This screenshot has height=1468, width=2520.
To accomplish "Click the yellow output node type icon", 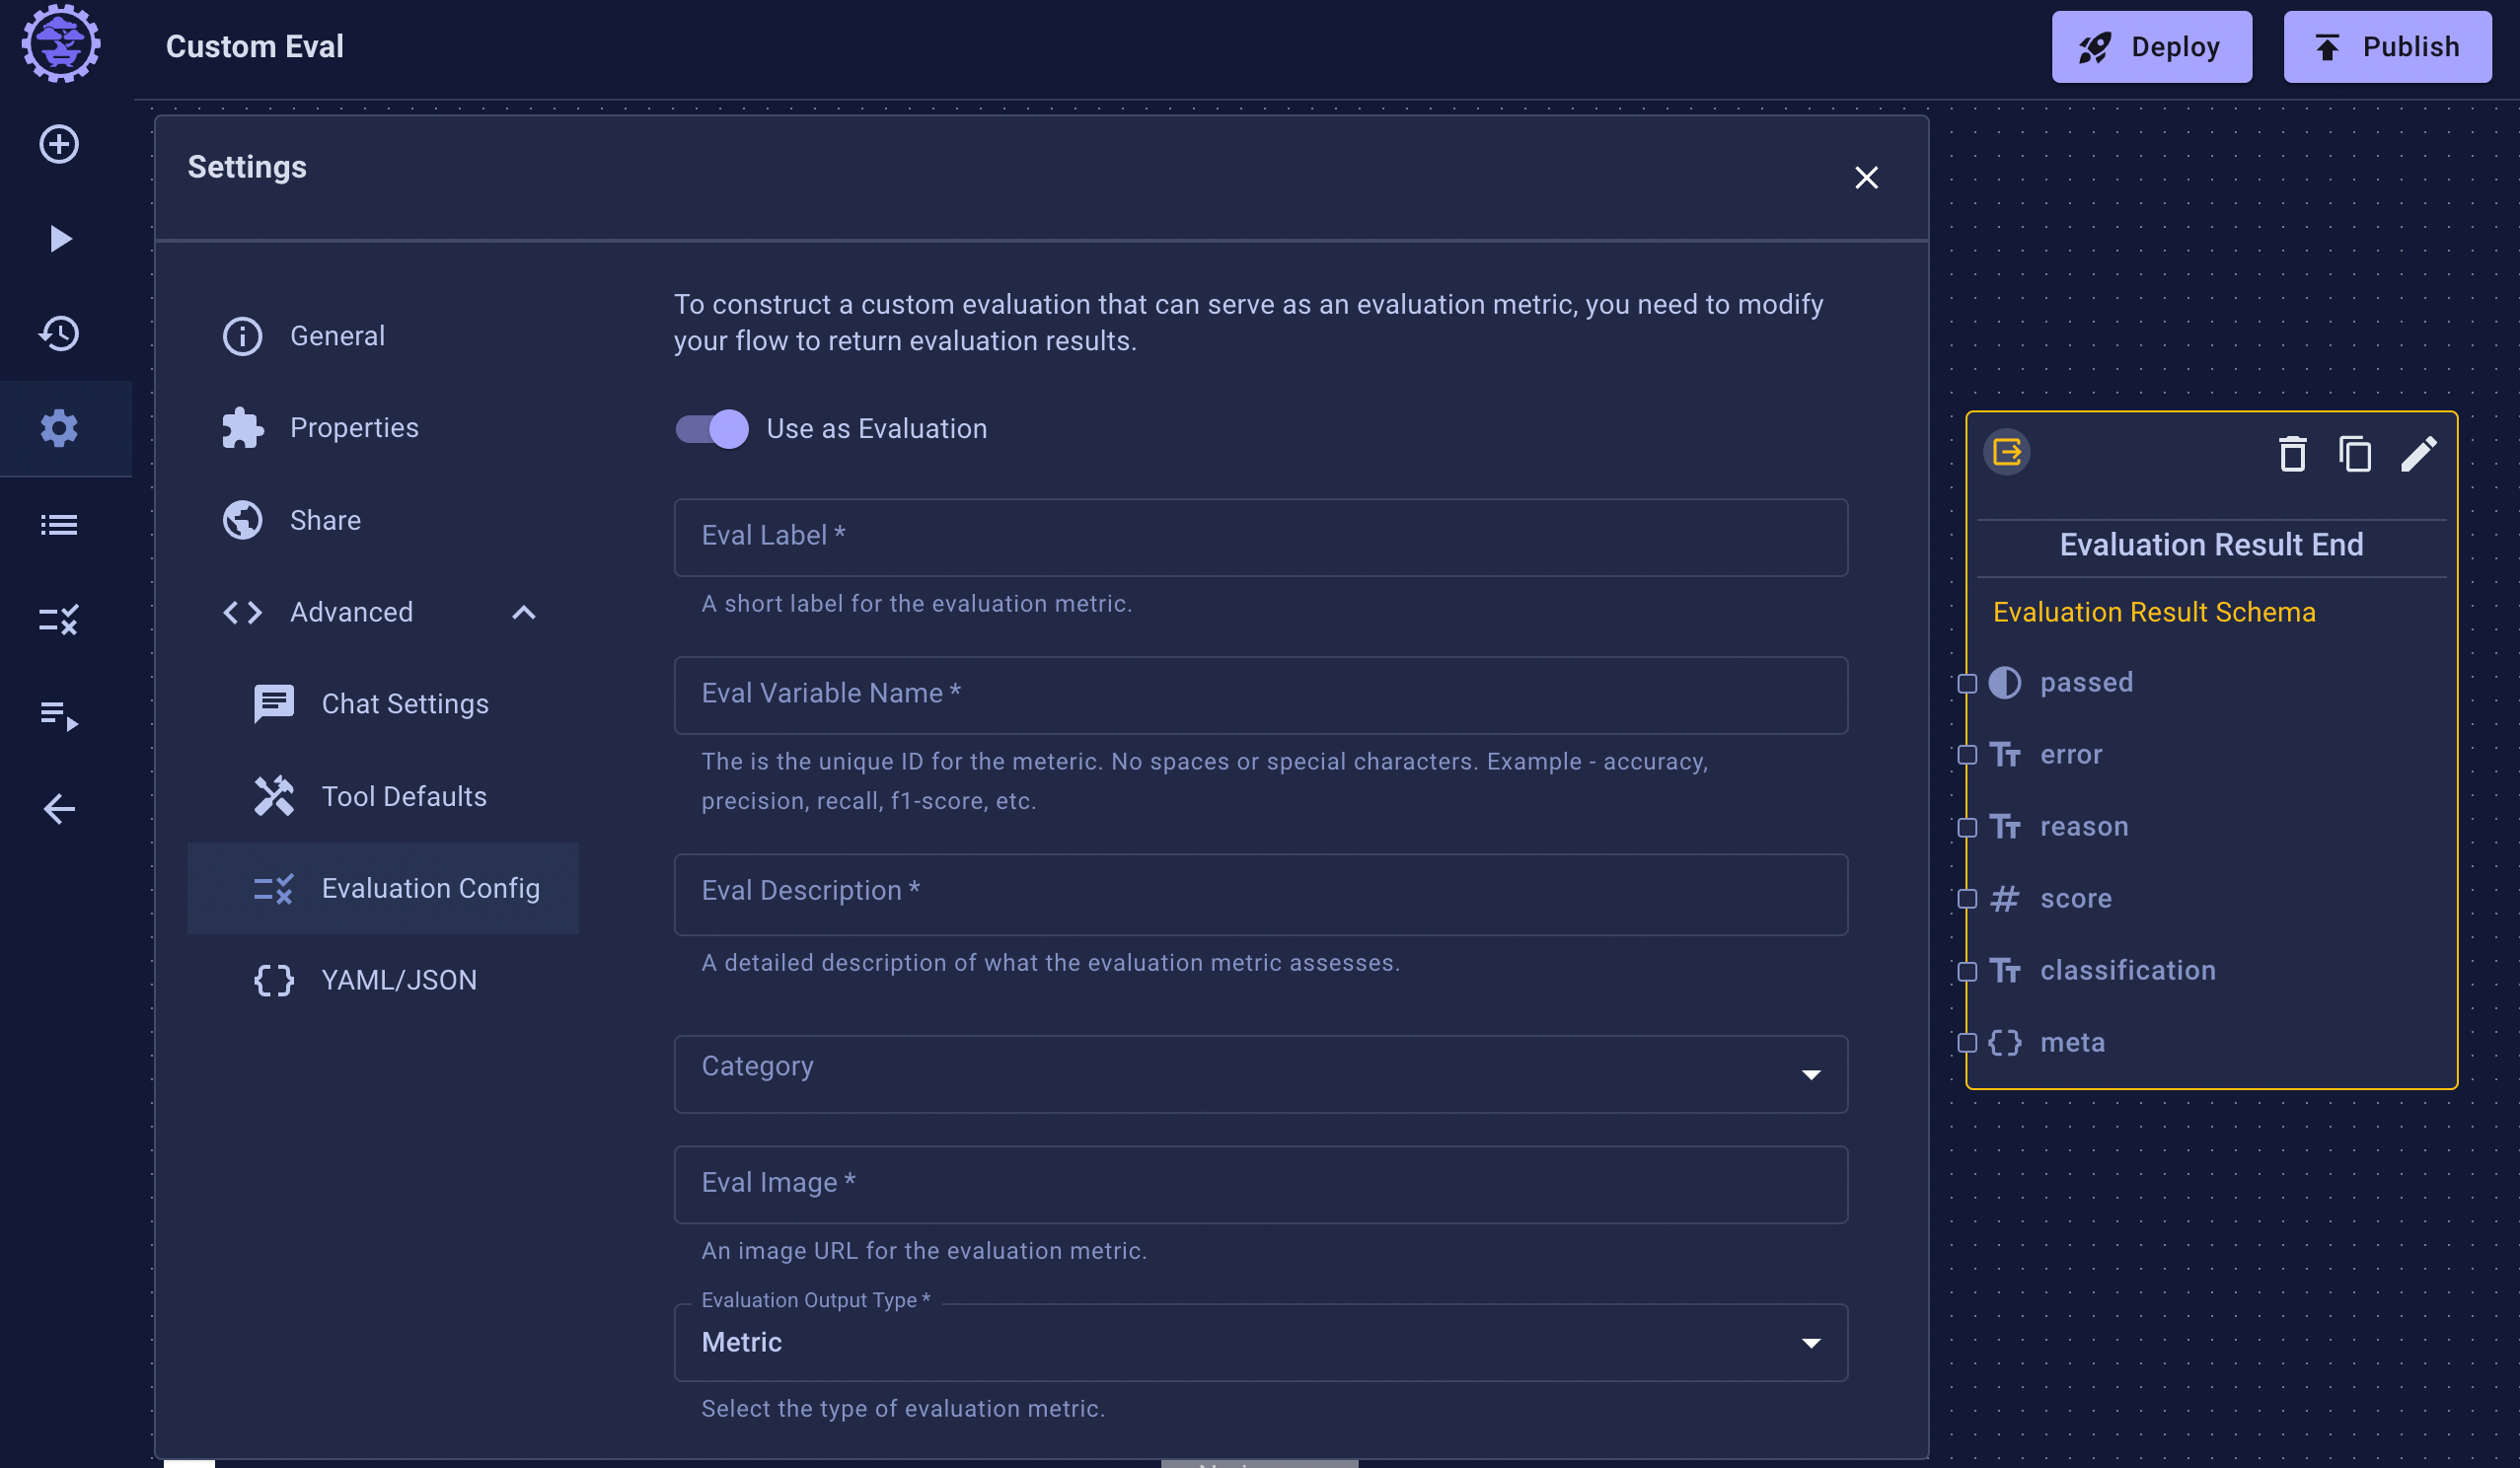I will [x=2006, y=452].
